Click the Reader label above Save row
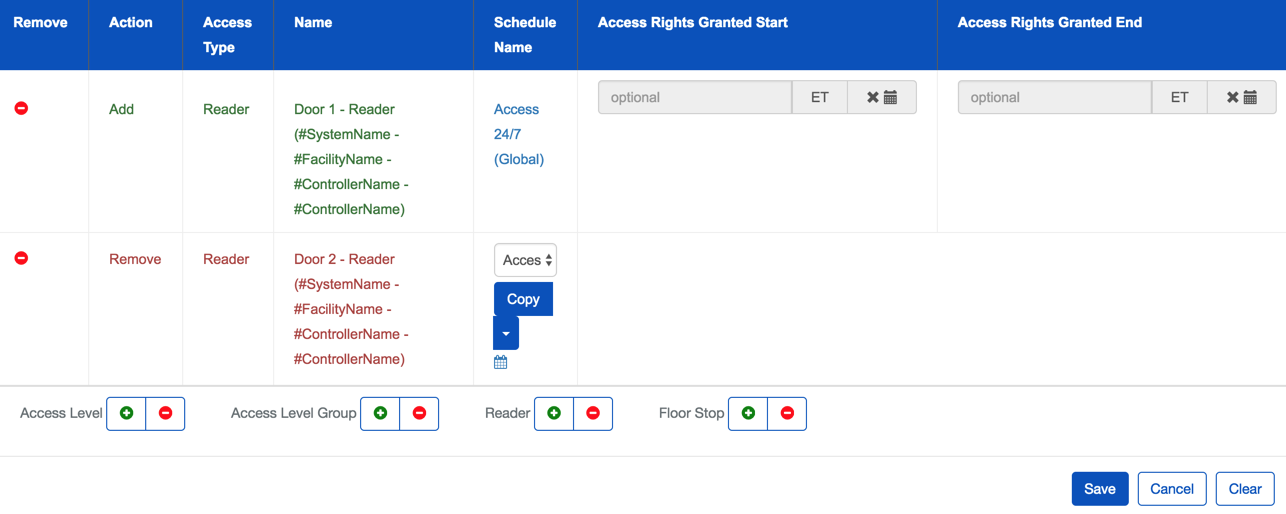 (507, 413)
